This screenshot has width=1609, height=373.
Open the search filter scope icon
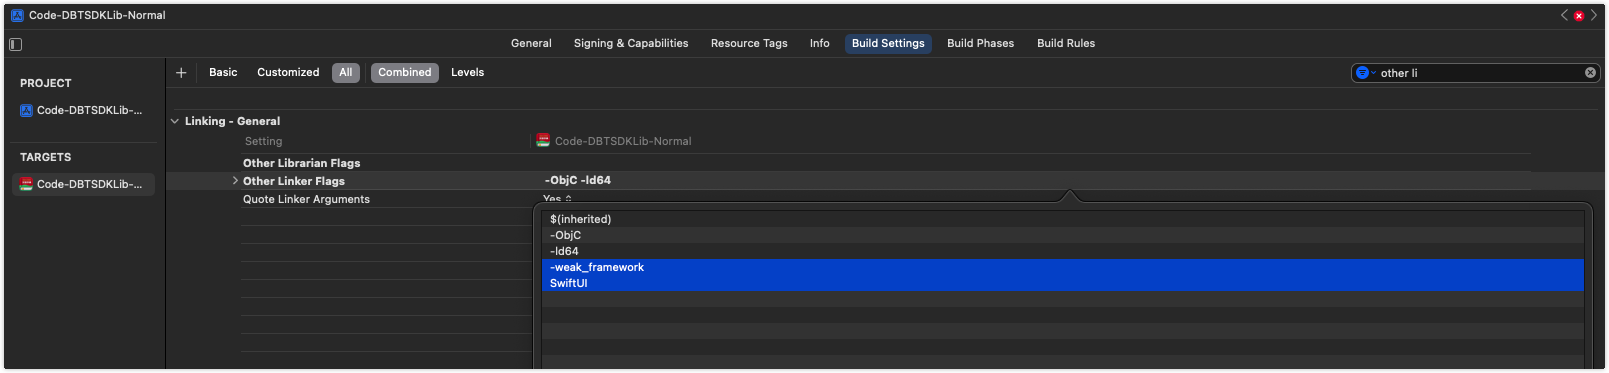pos(1365,73)
